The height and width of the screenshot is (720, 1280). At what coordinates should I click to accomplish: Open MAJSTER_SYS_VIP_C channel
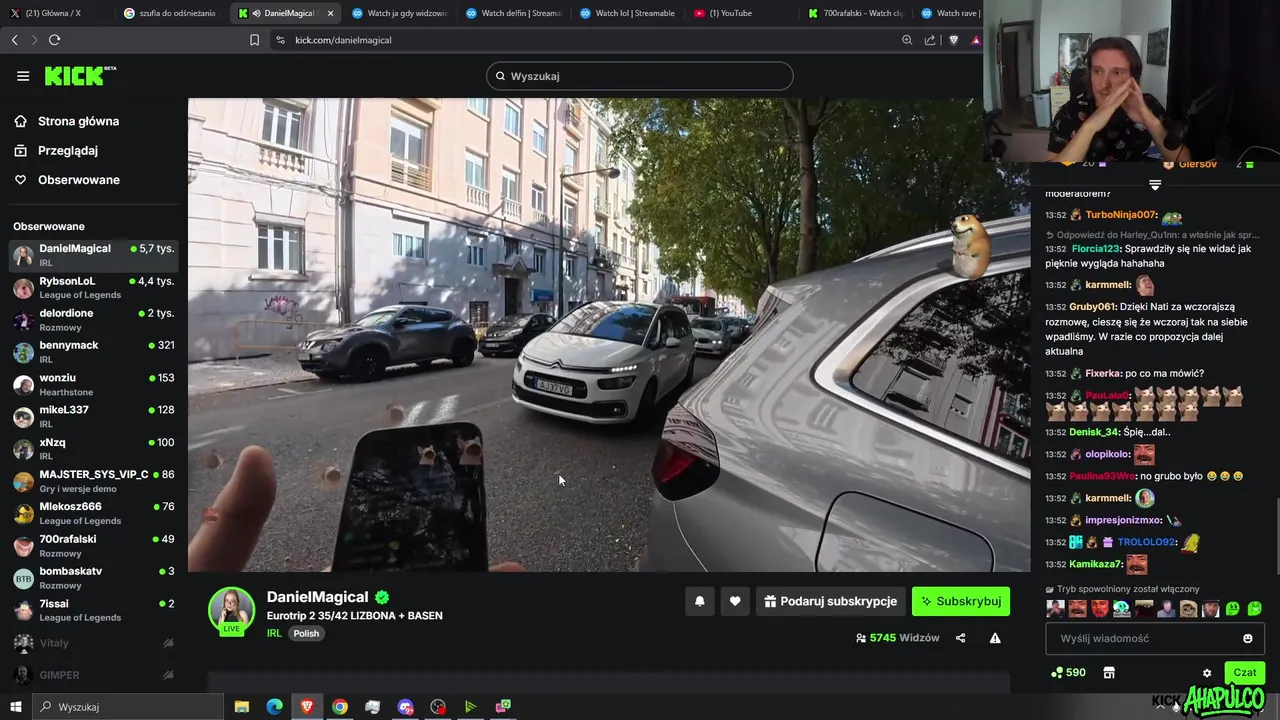(x=94, y=480)
